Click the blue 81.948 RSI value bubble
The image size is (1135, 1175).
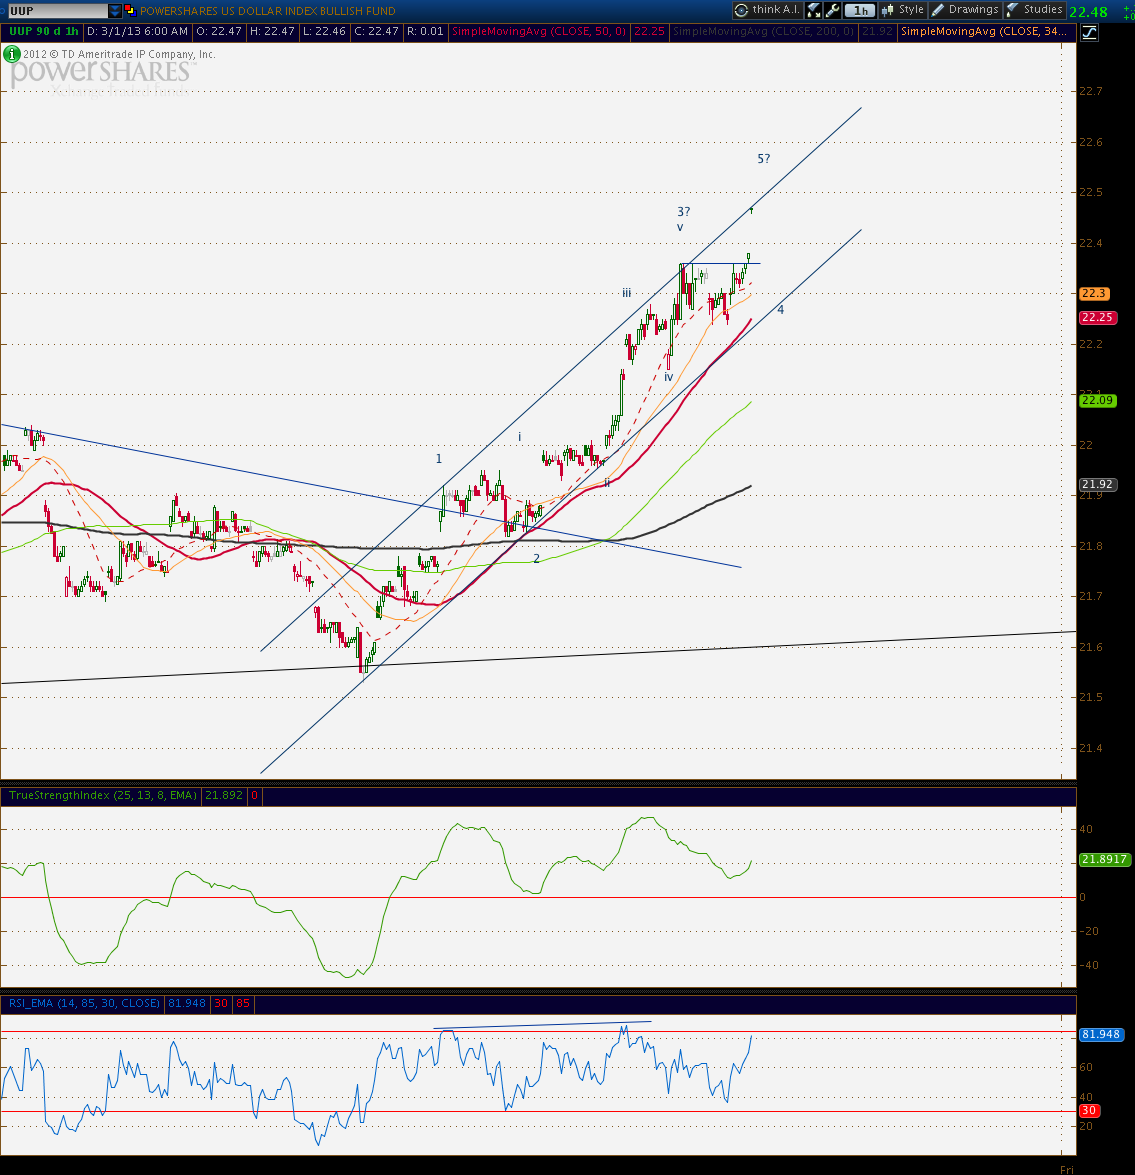point(1101,1035)
